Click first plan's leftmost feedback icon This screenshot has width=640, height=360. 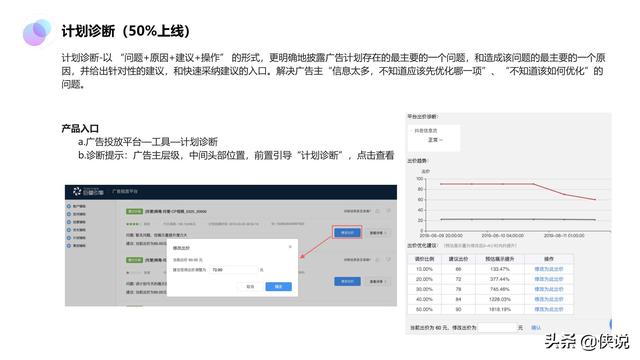[x=378, y=211]
